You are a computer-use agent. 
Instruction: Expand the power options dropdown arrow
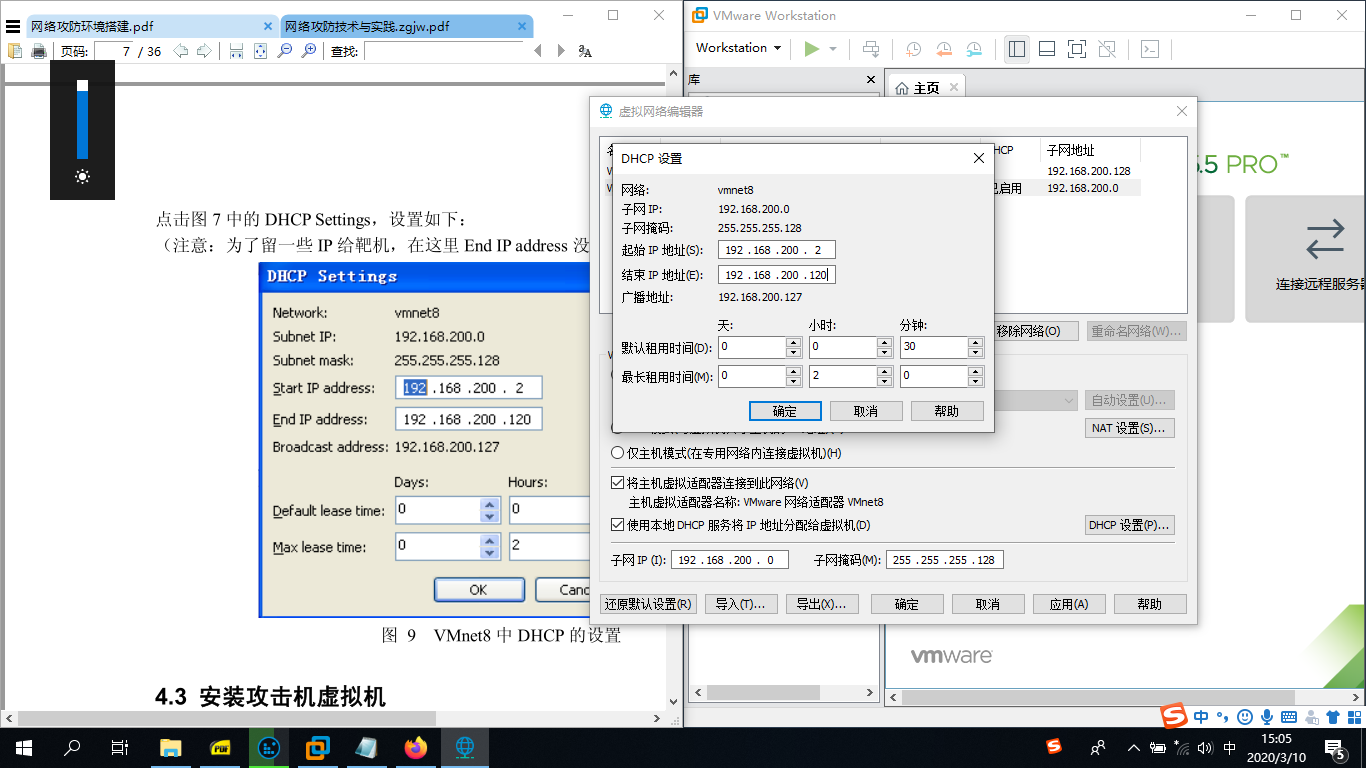pyautogui.click(x=832, y=48)
